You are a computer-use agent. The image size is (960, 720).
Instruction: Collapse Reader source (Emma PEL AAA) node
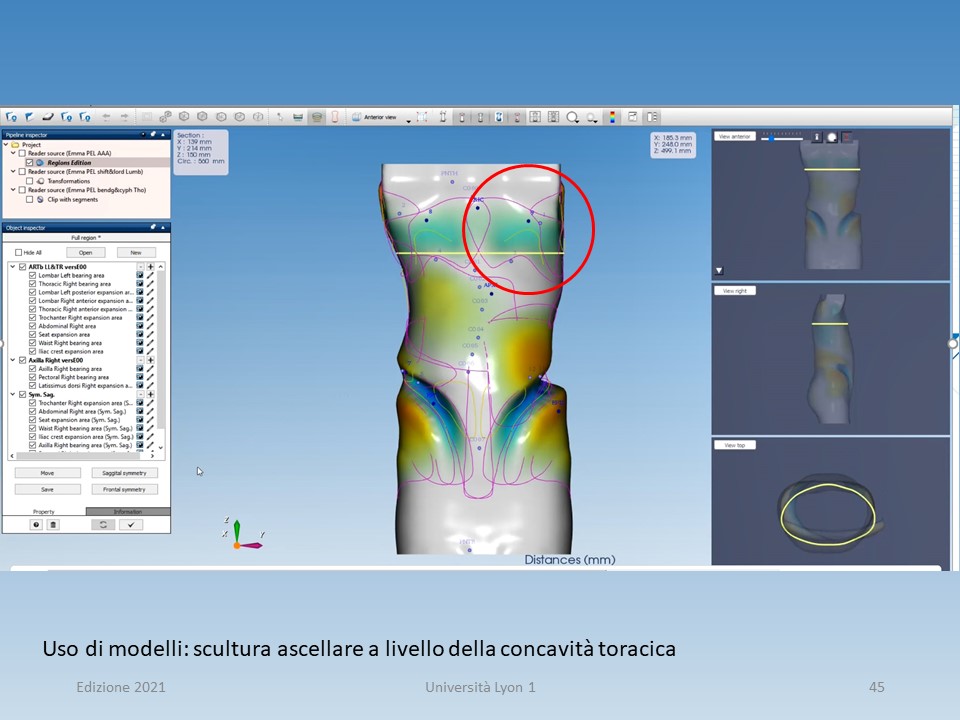13,154
